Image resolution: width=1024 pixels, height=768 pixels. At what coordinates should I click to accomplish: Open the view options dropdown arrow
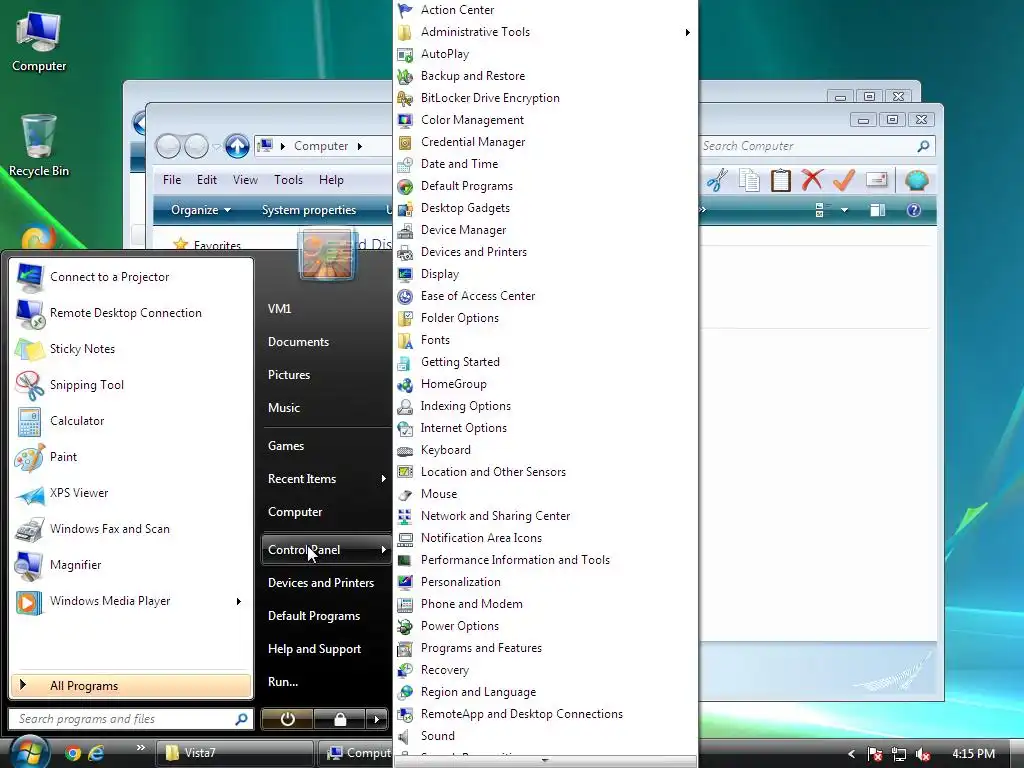click(x=844, y=210)
